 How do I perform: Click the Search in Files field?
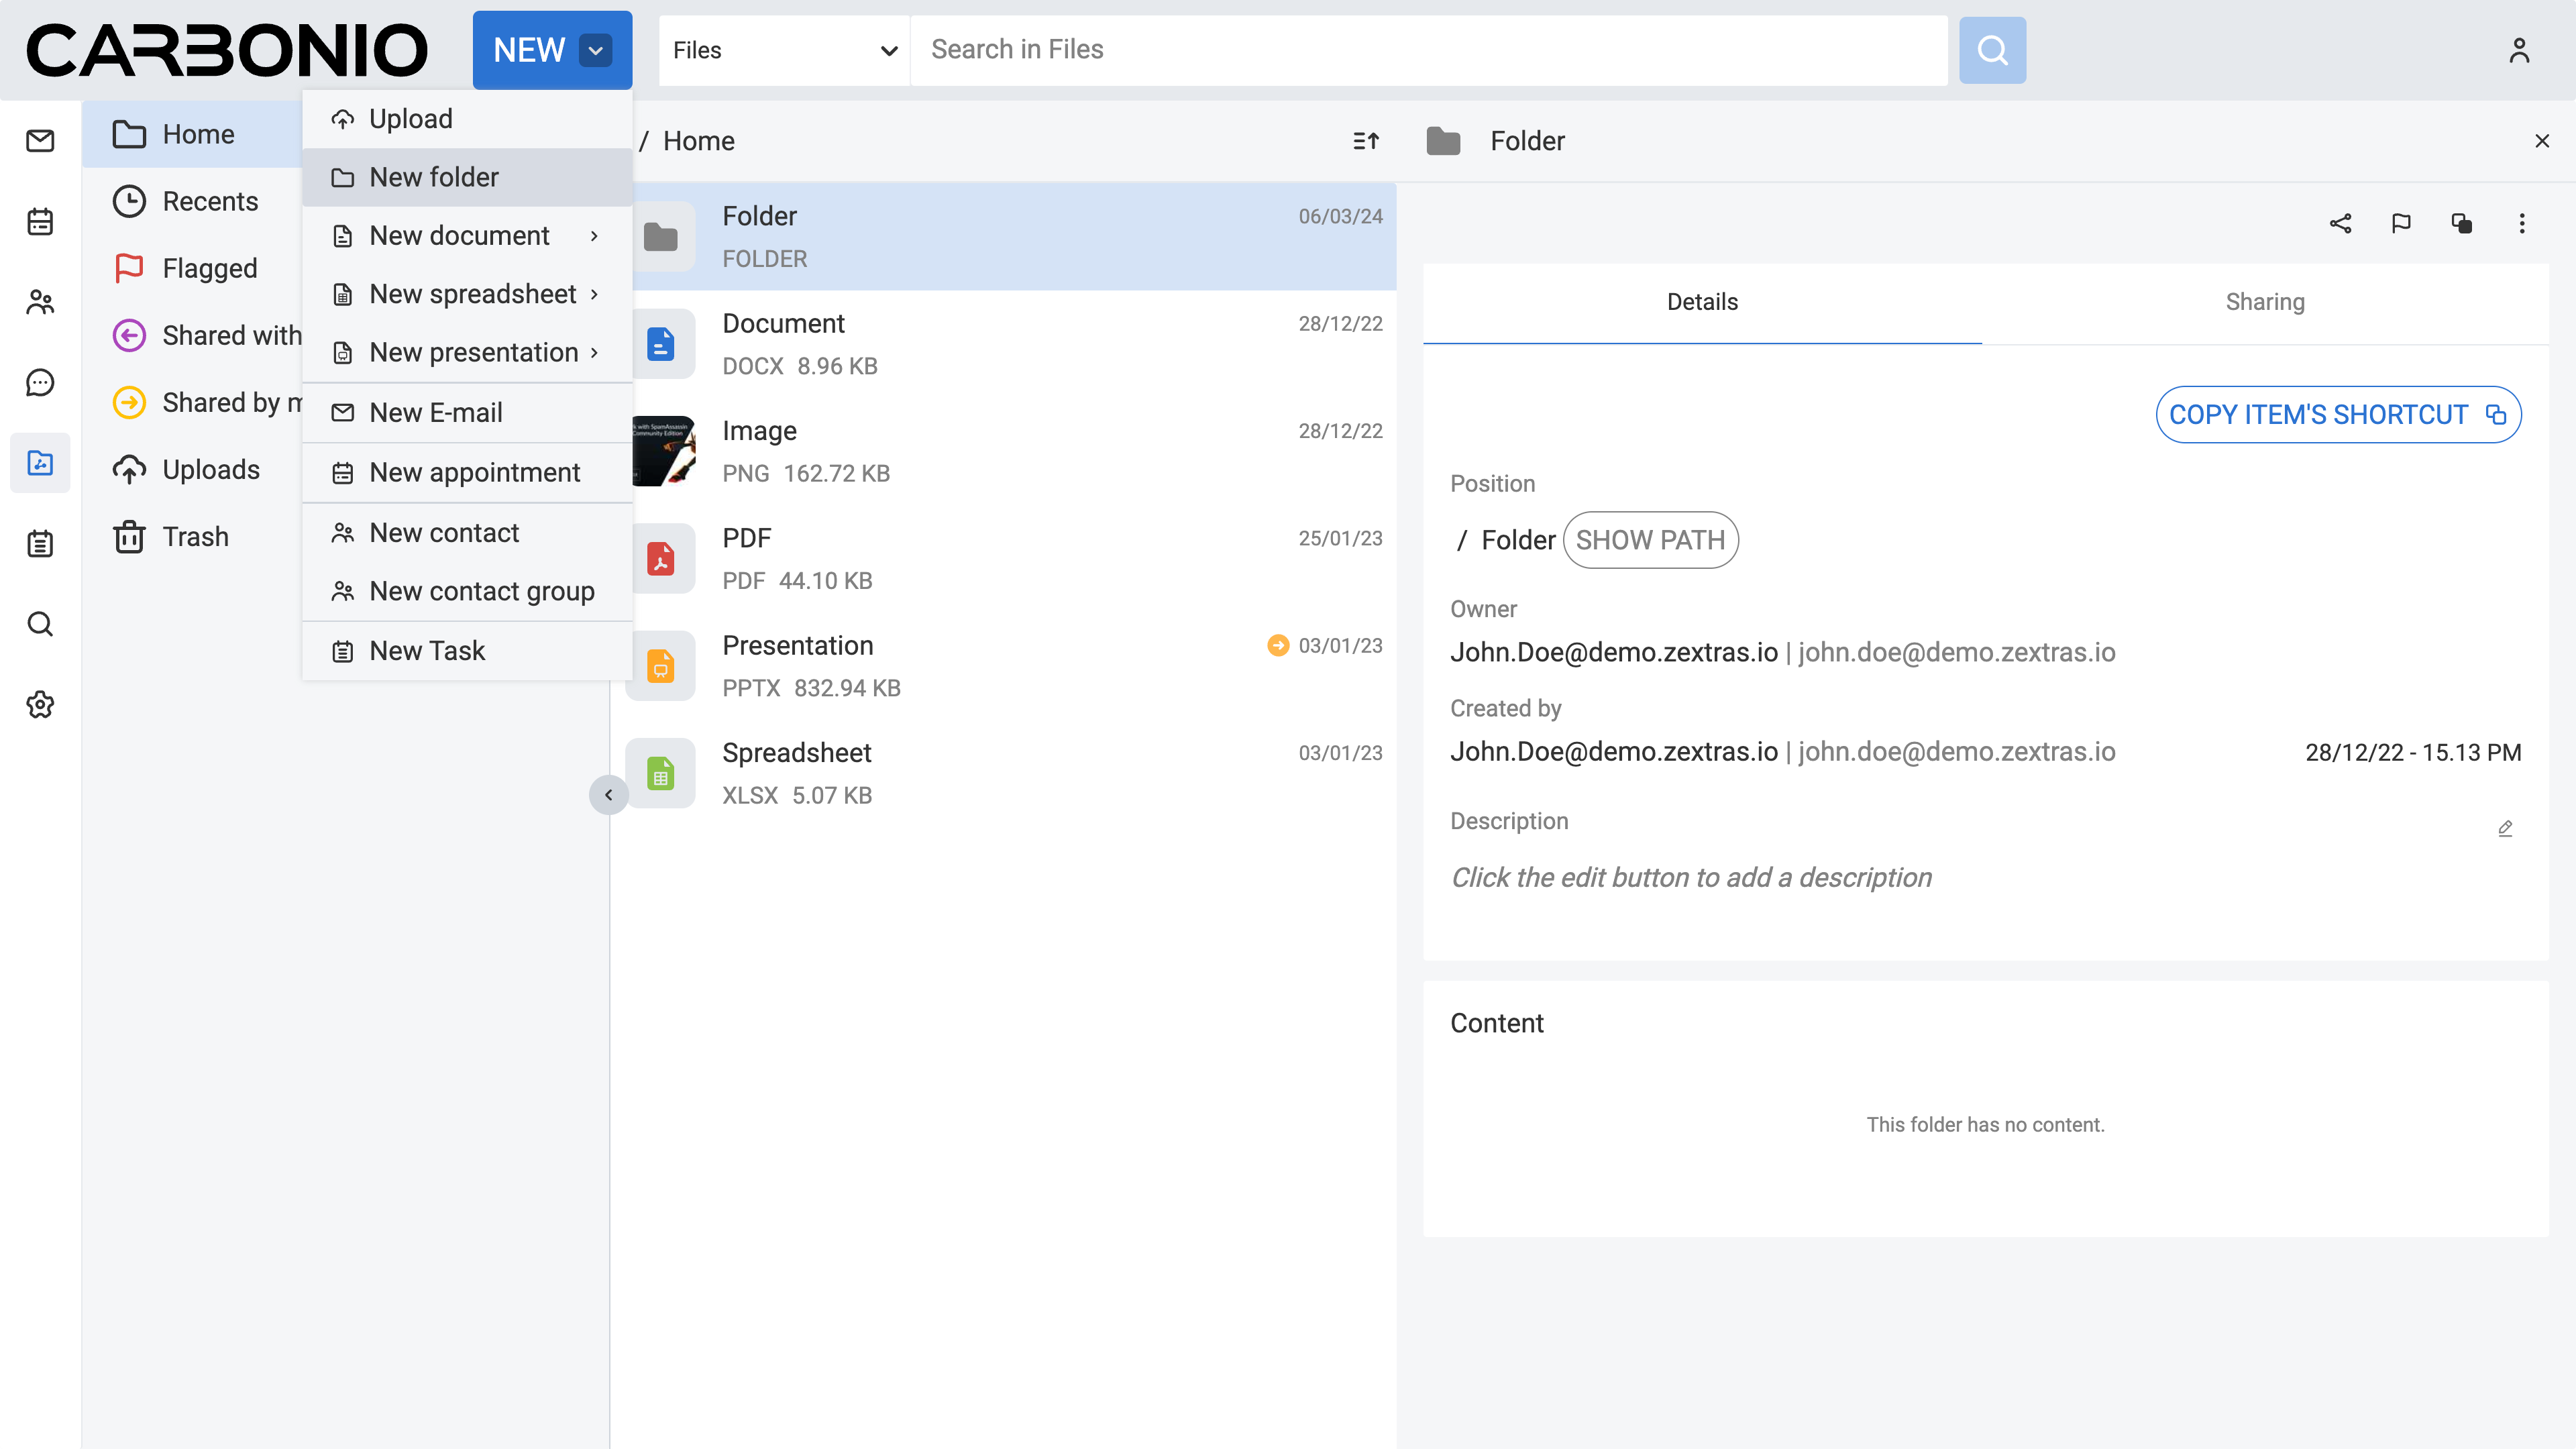[1427, 50]
